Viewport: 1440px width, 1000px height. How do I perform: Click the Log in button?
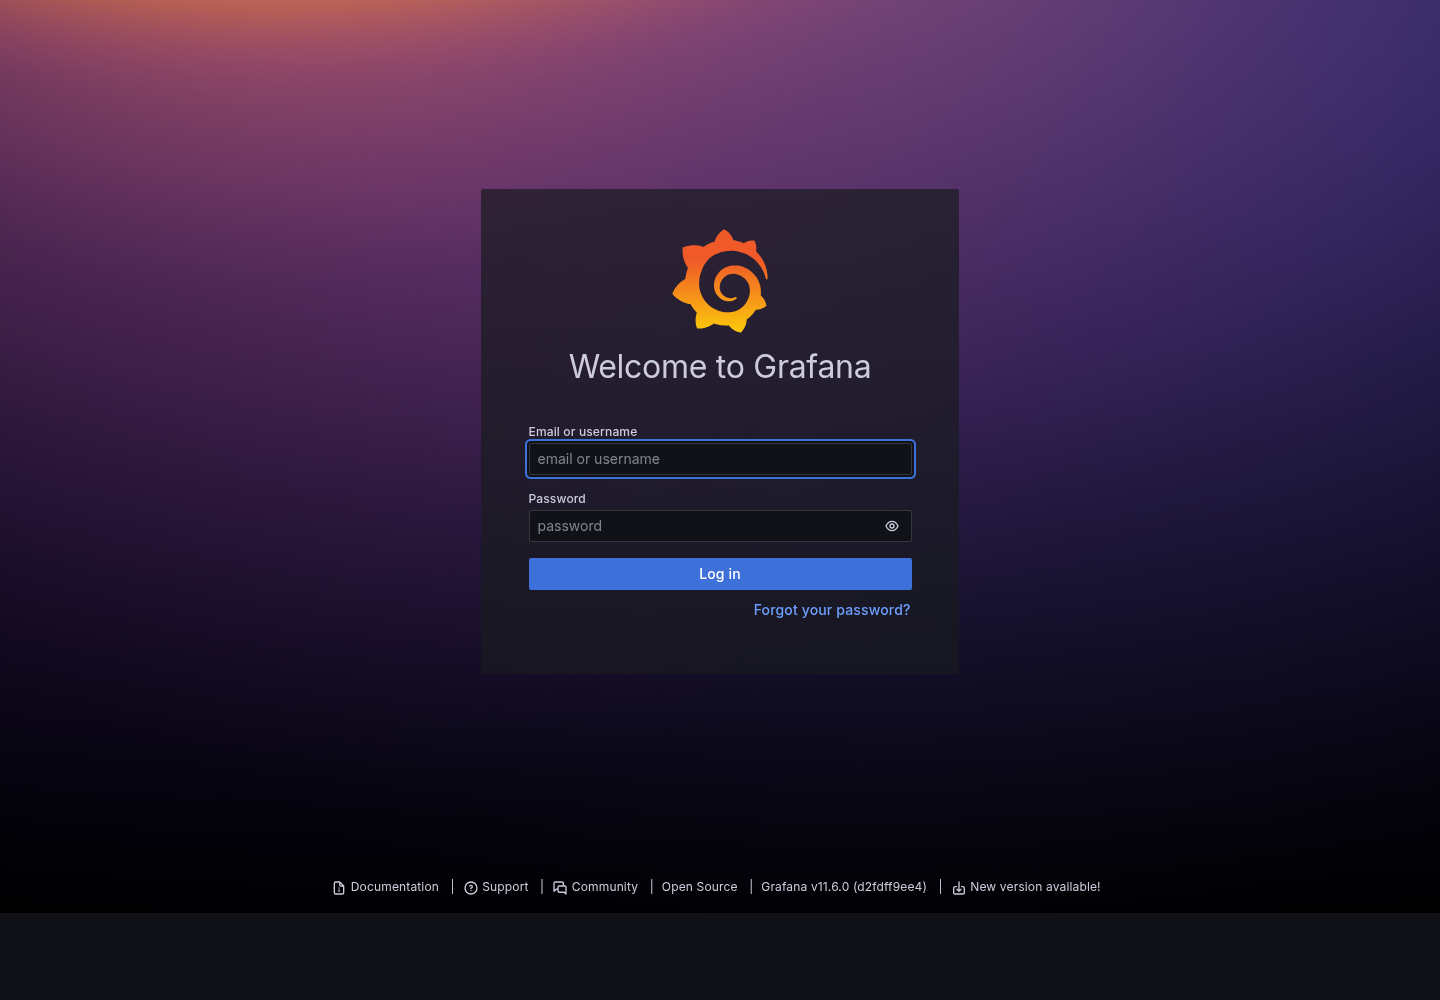coord(720,574)
